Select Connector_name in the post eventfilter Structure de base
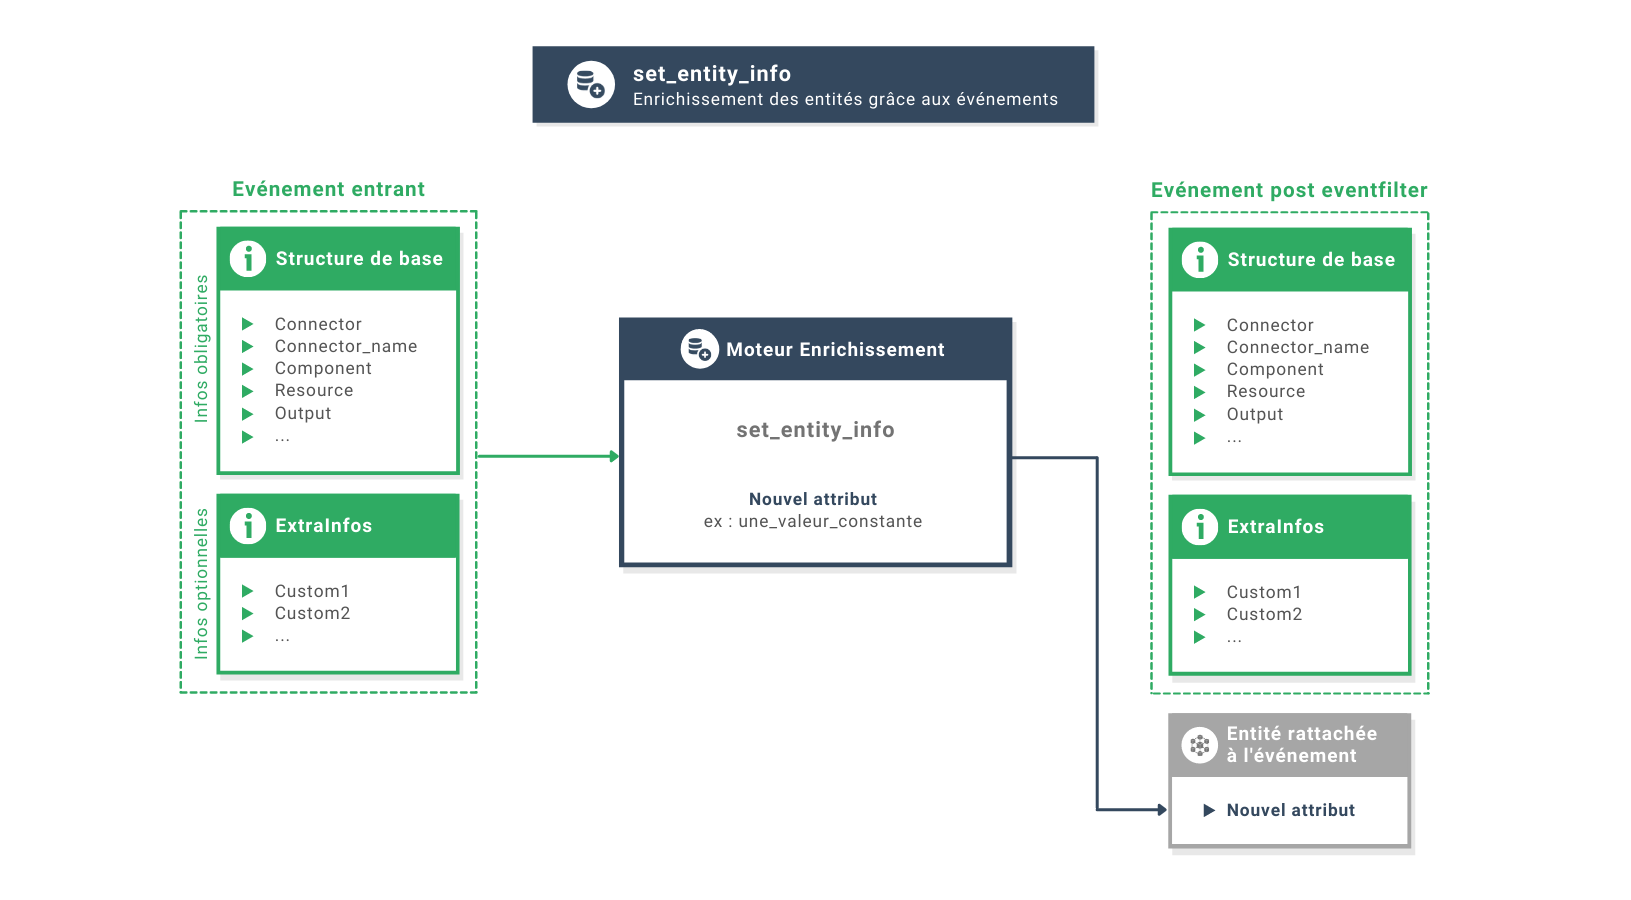This screenshot has height=900, width=1631. tap(1297, 347)
